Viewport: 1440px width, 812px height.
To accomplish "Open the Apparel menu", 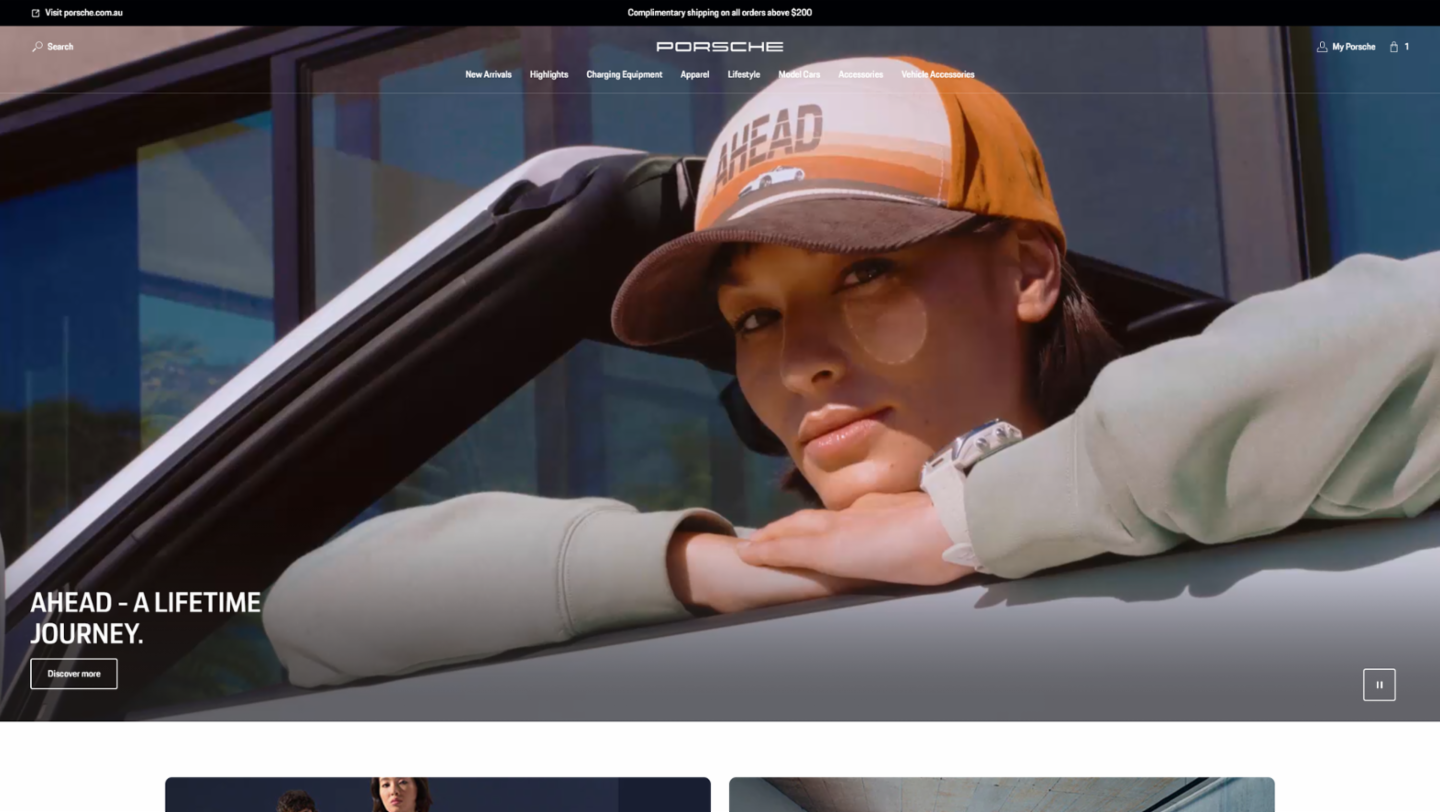I will point(695,75).
